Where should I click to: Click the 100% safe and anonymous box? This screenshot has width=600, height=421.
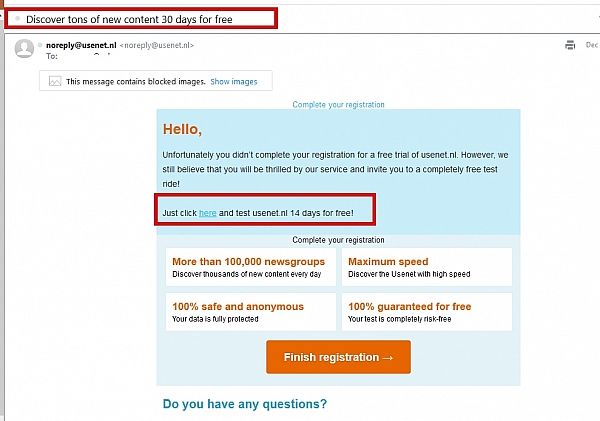point(251,312)
